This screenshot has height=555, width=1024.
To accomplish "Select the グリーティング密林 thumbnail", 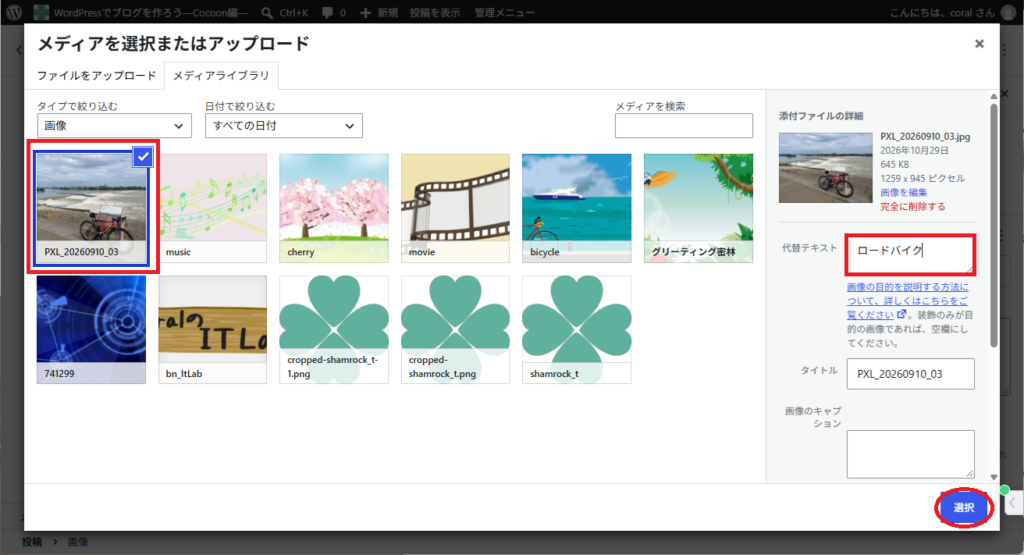I will [x=698, y=208].
